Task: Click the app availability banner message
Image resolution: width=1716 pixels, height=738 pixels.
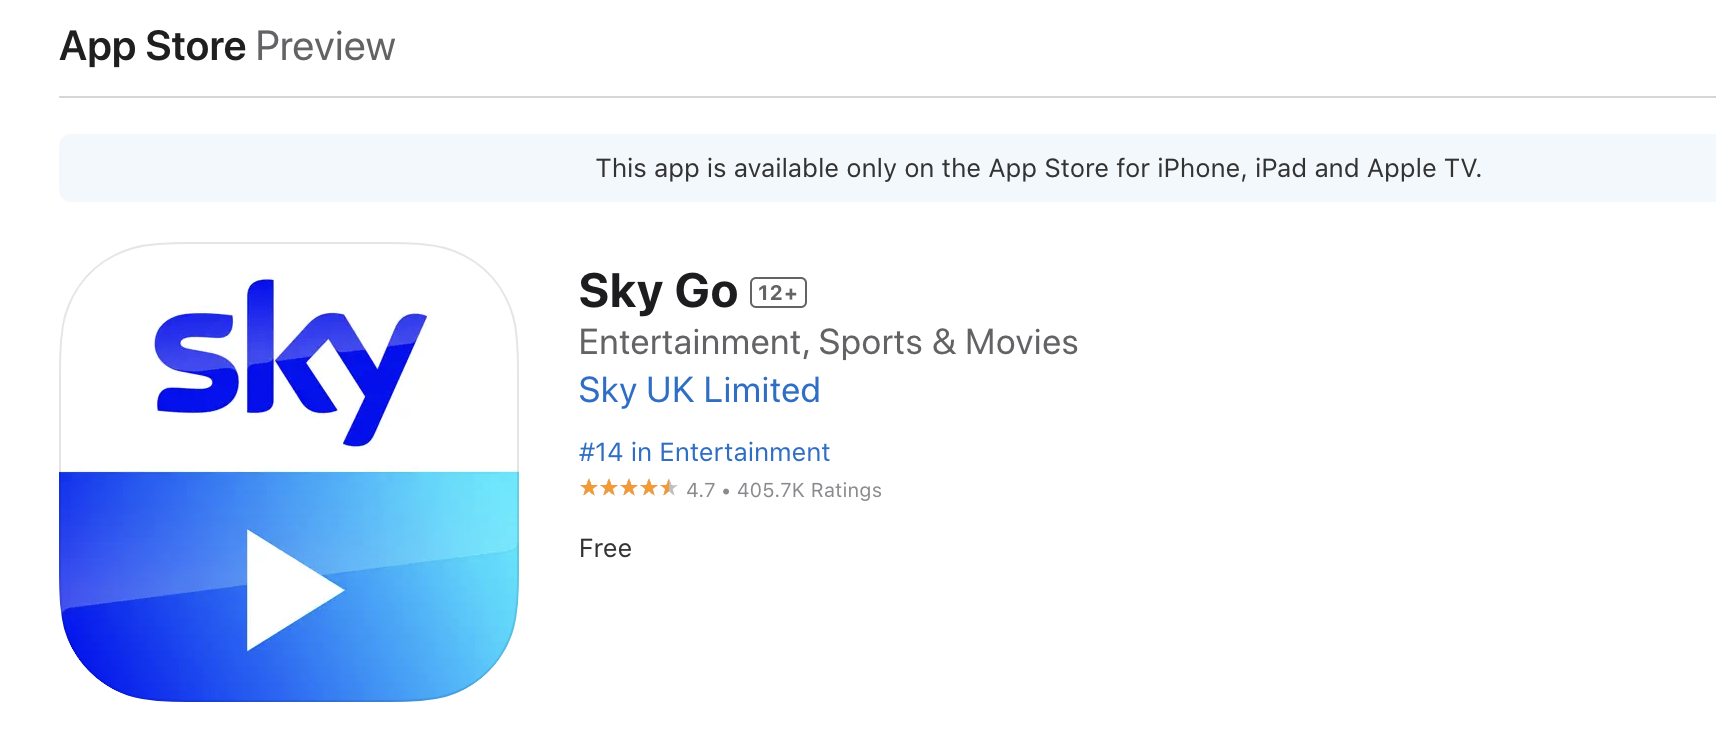Action: 1038,168
